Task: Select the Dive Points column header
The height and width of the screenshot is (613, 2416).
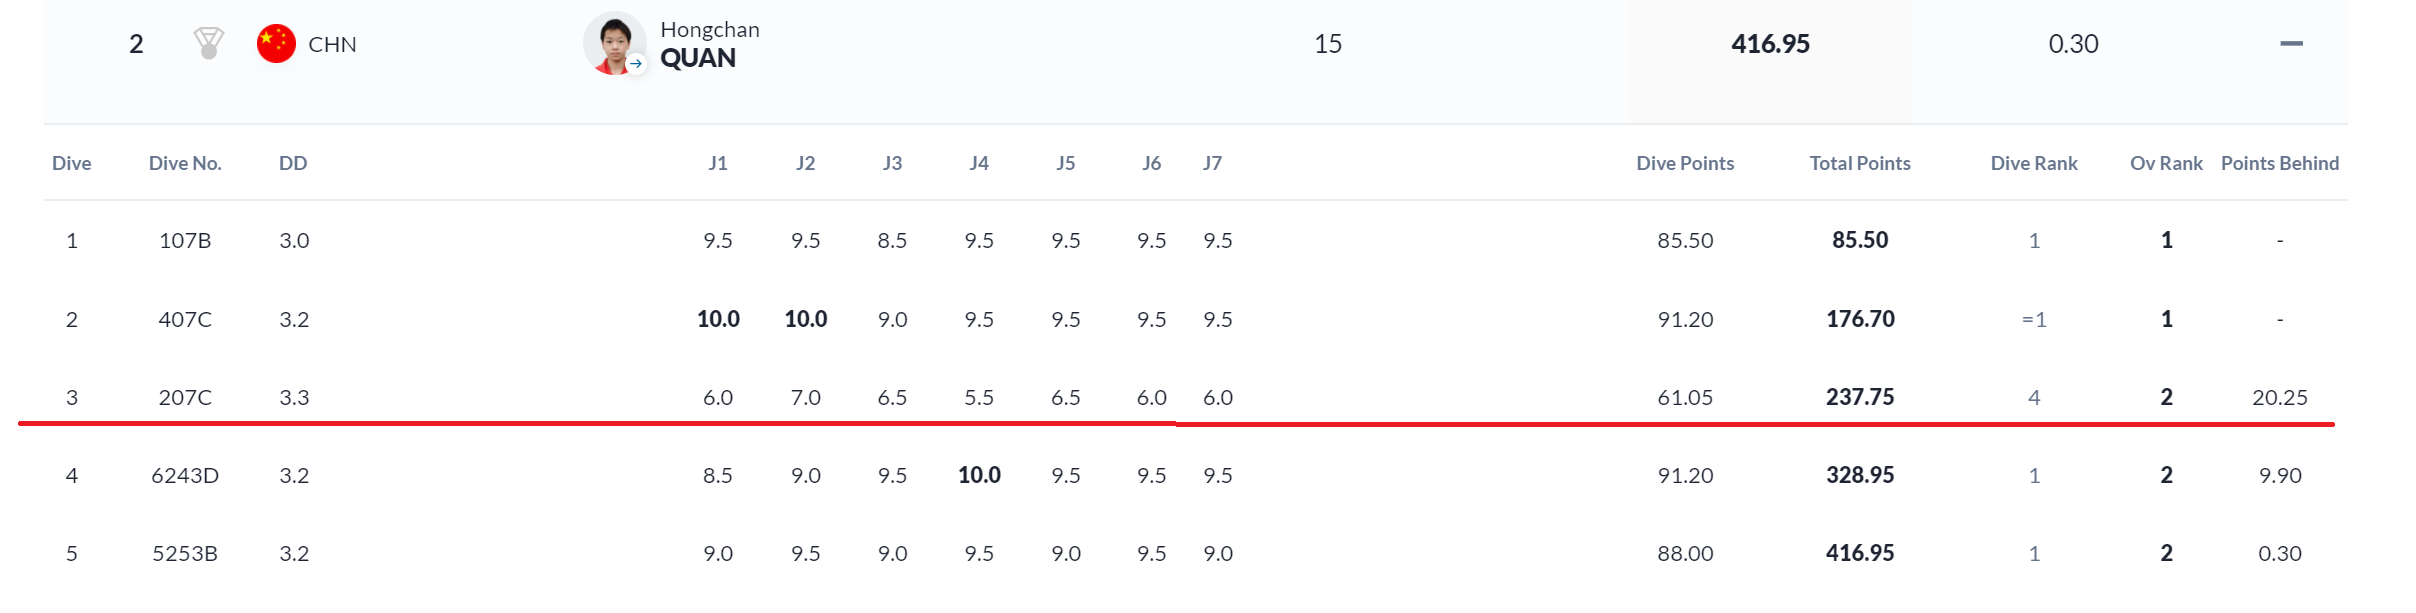Action: tap(1685, 163)
